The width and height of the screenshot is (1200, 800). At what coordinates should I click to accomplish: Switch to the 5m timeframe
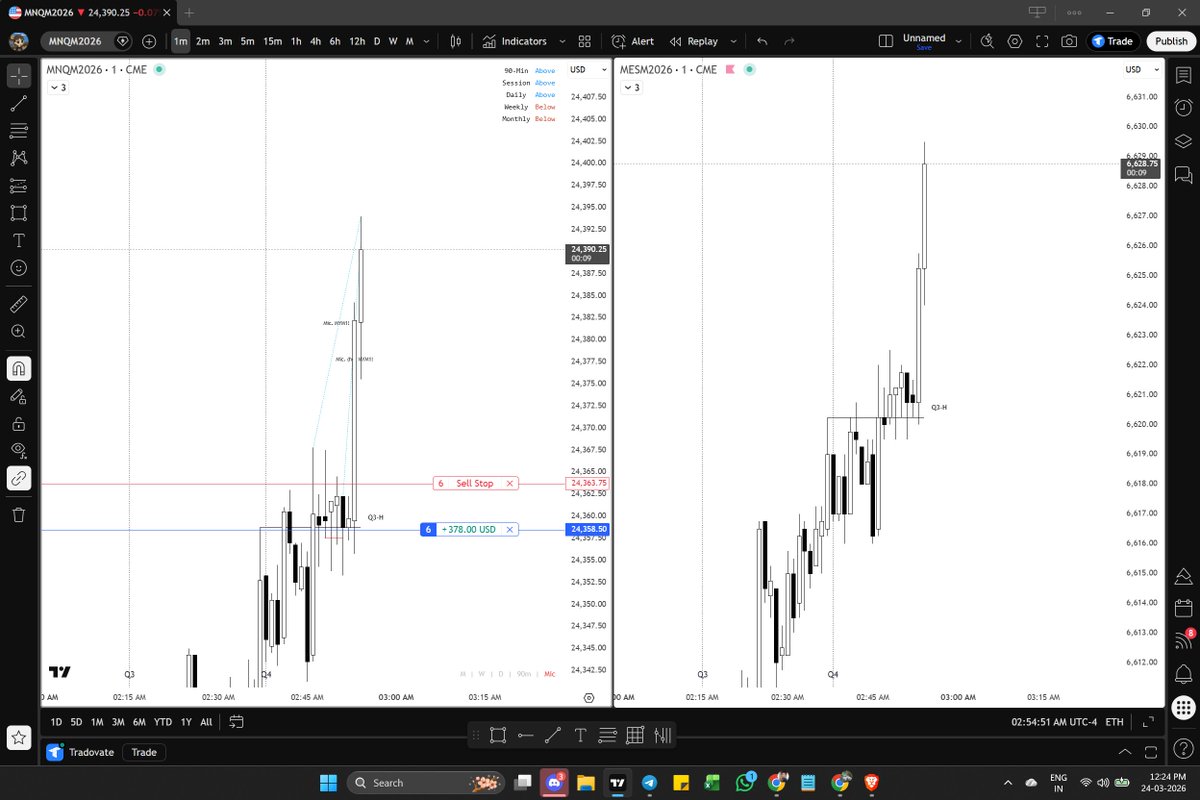pyautogui.click(x=248, y=41)
